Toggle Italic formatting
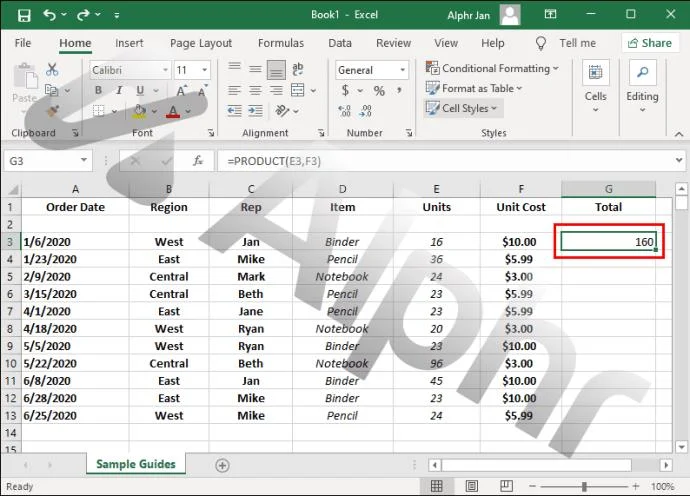This screenshot has height=496, width=690. coord(119,90)
